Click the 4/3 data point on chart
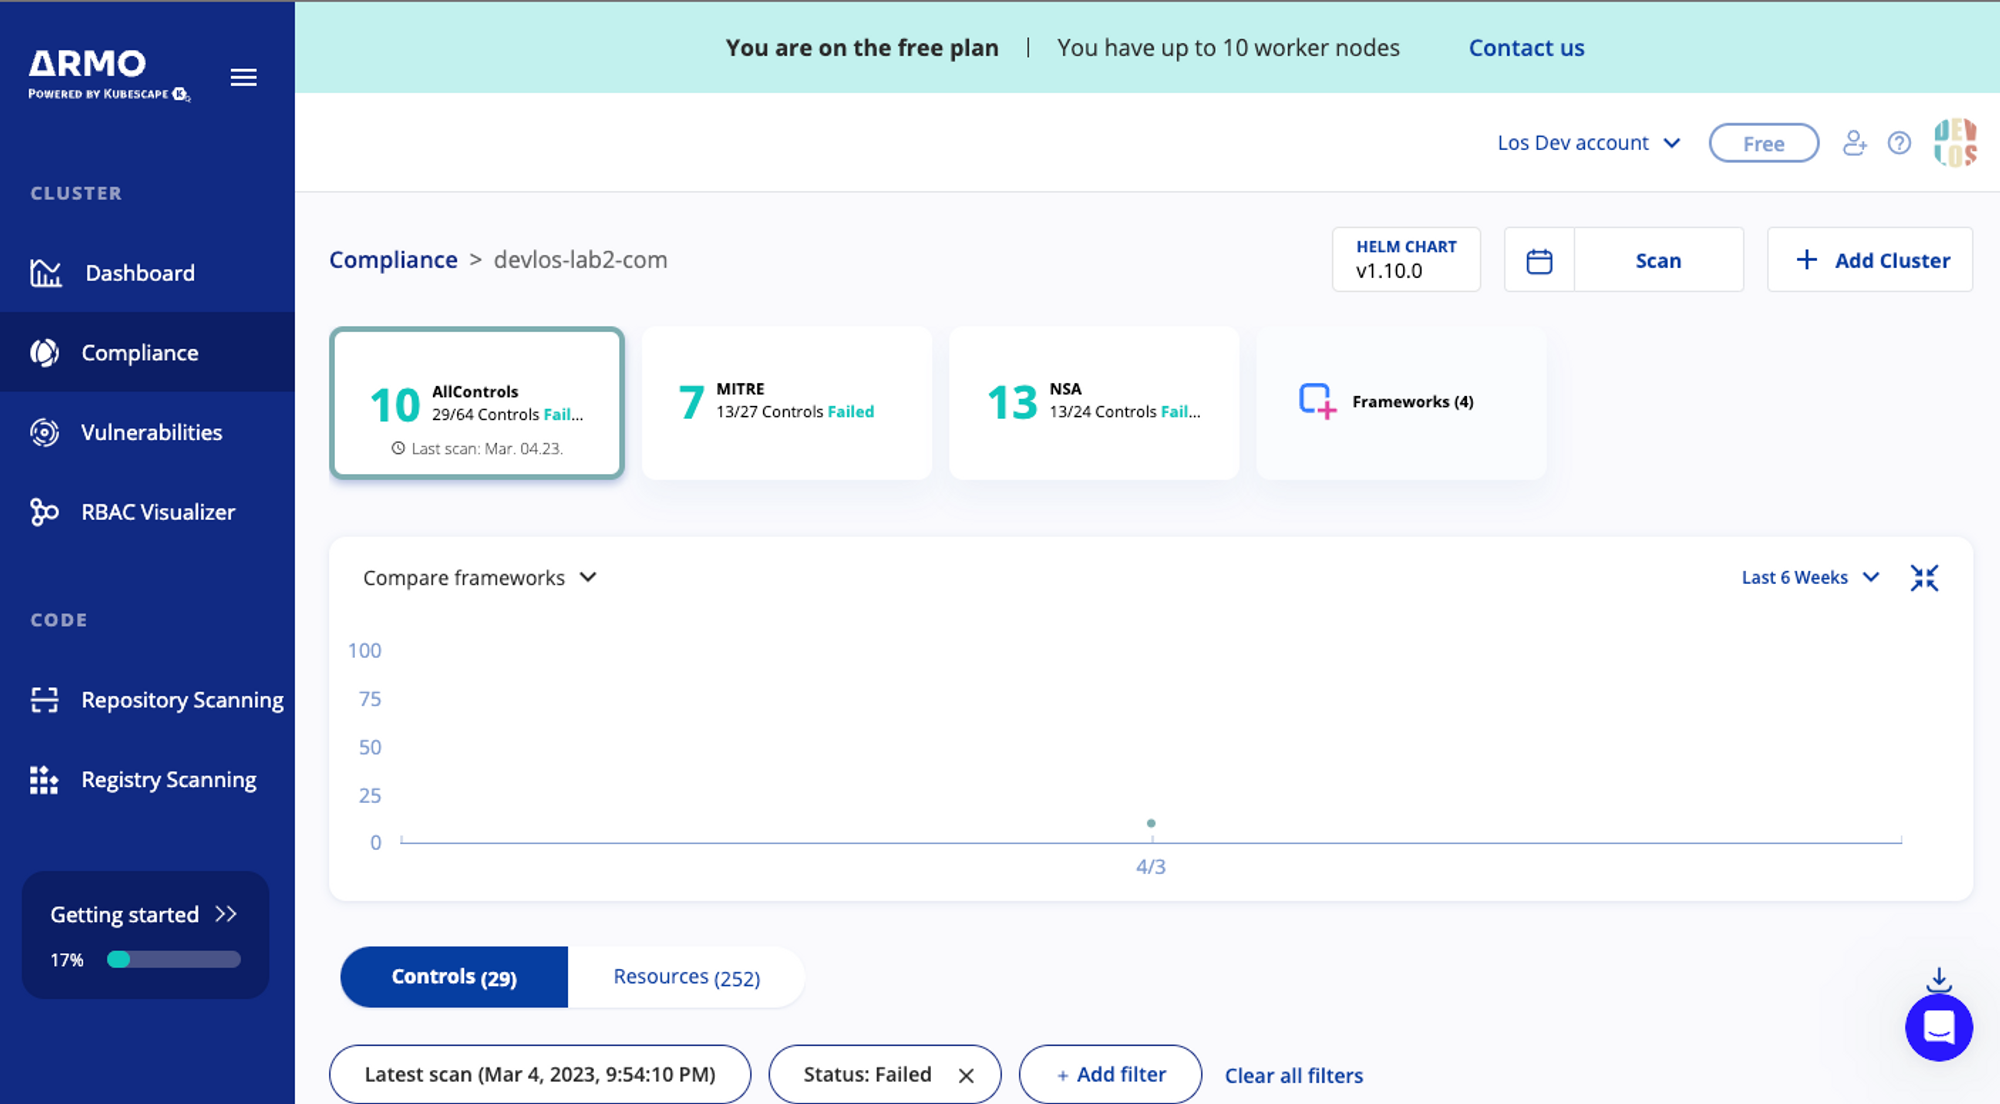Image resolution: width=2000 pixels, height=1104 pixels. pos(1151,823)
